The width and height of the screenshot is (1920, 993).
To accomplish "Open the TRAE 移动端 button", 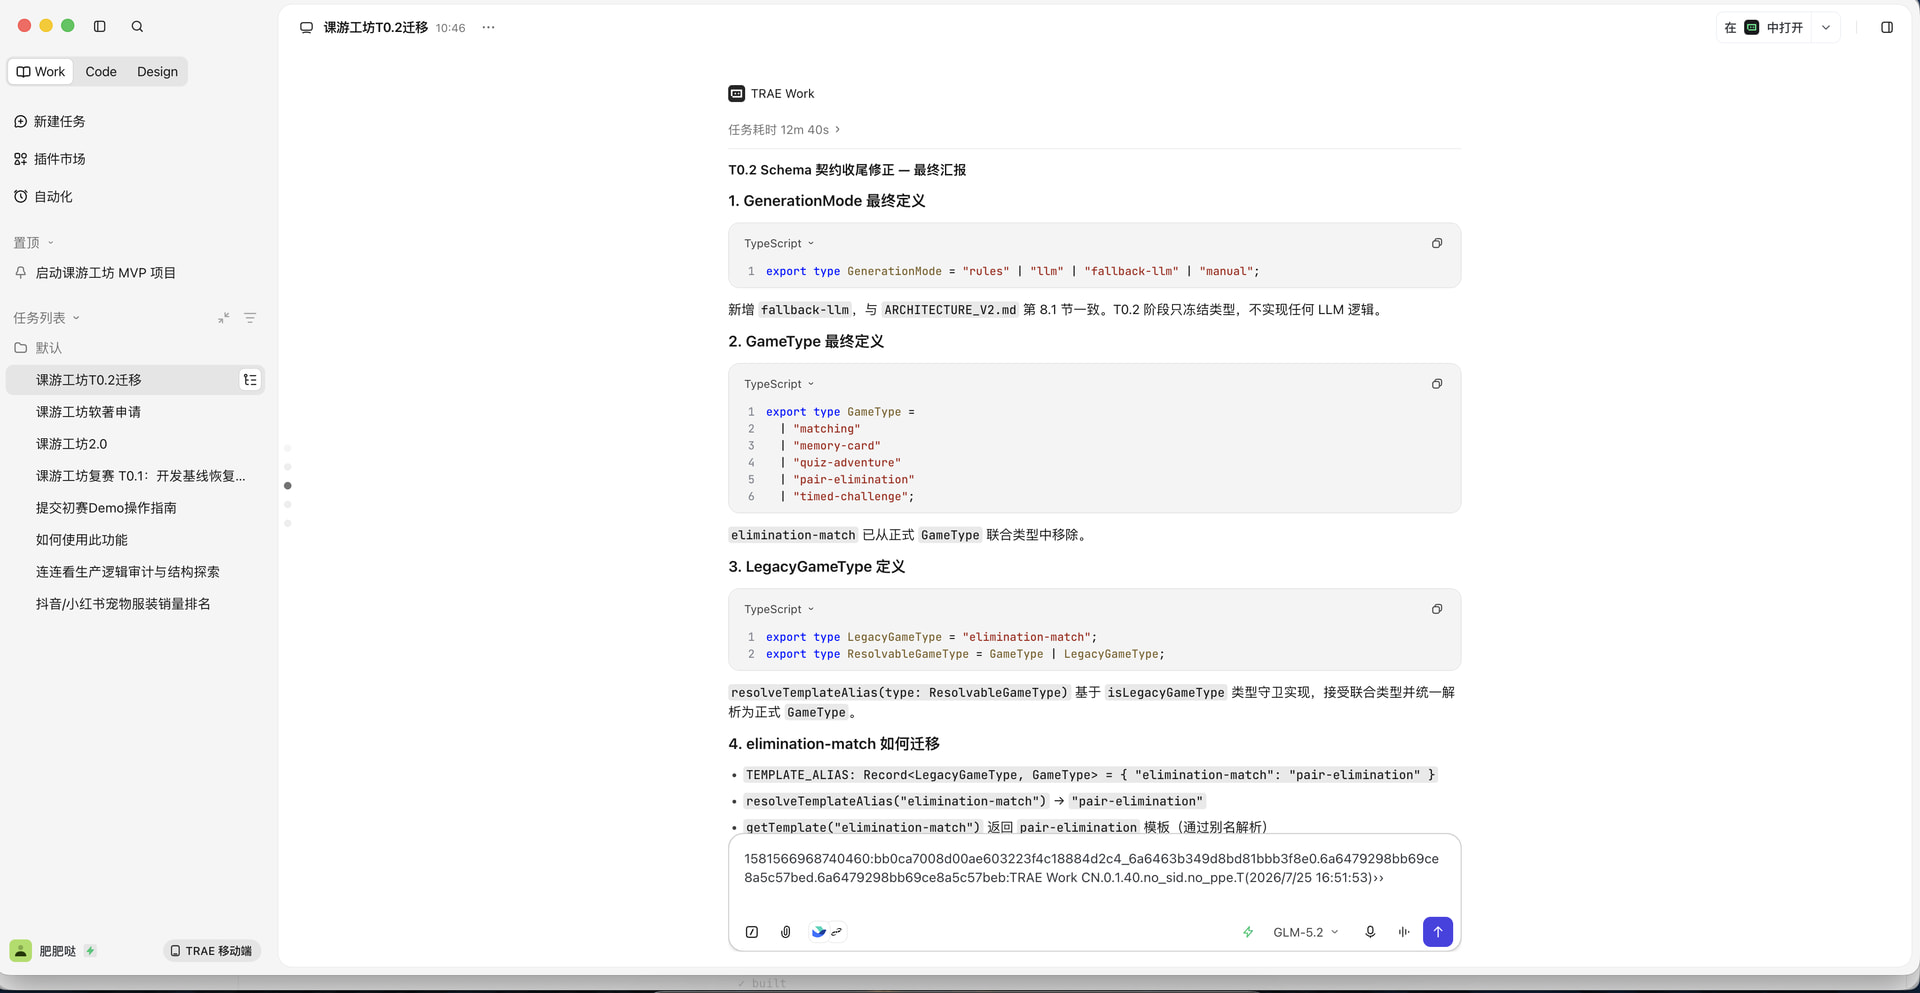I will [x=211, y=951].
